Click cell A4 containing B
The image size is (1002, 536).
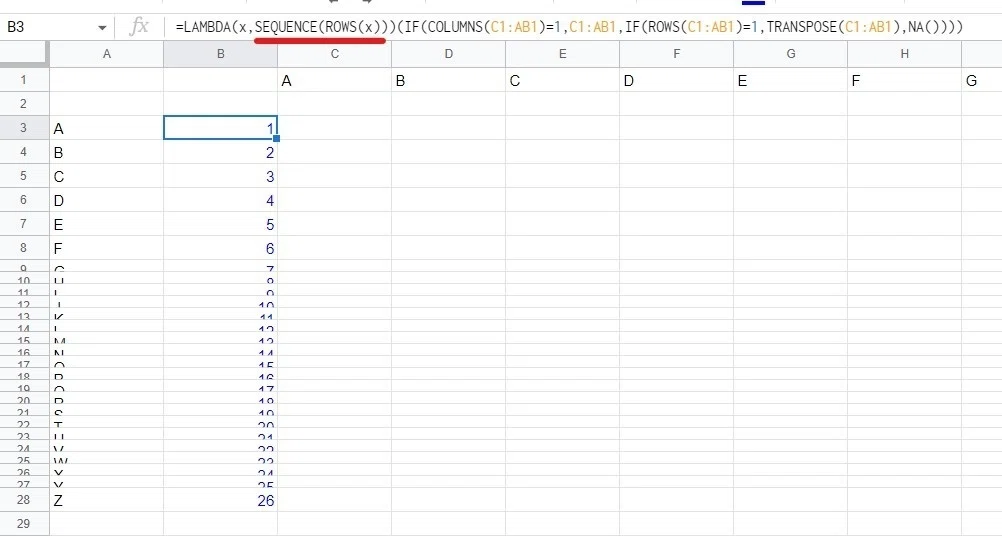[107, 151]
